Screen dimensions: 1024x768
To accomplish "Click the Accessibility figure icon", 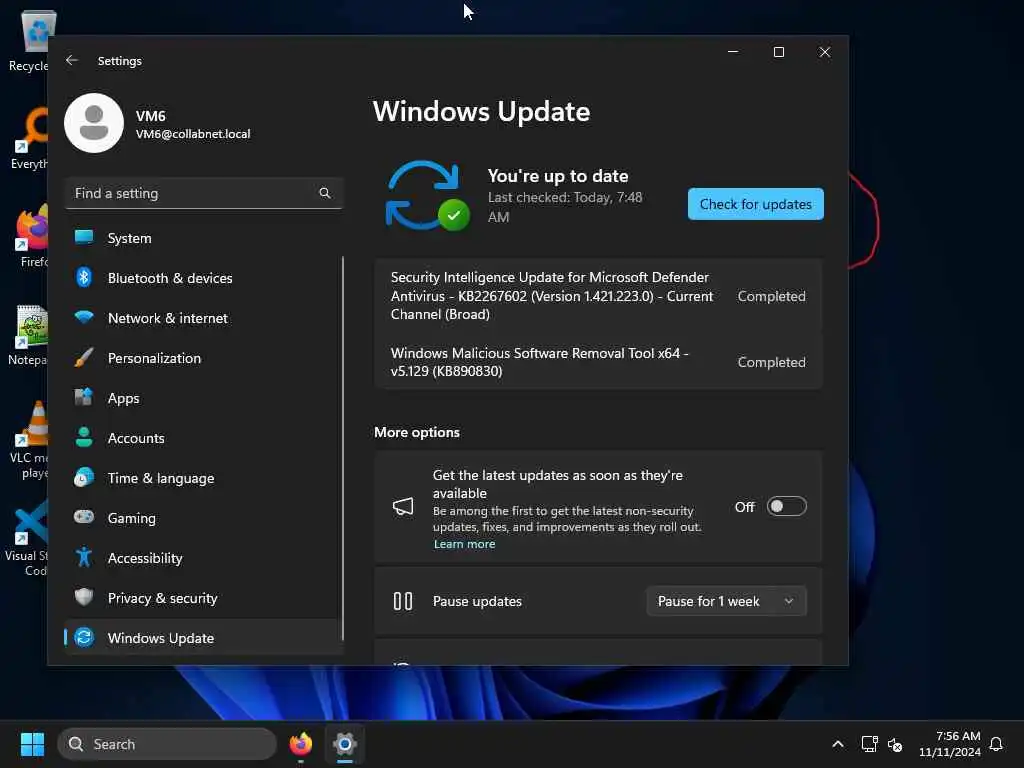I will point(84,557).
